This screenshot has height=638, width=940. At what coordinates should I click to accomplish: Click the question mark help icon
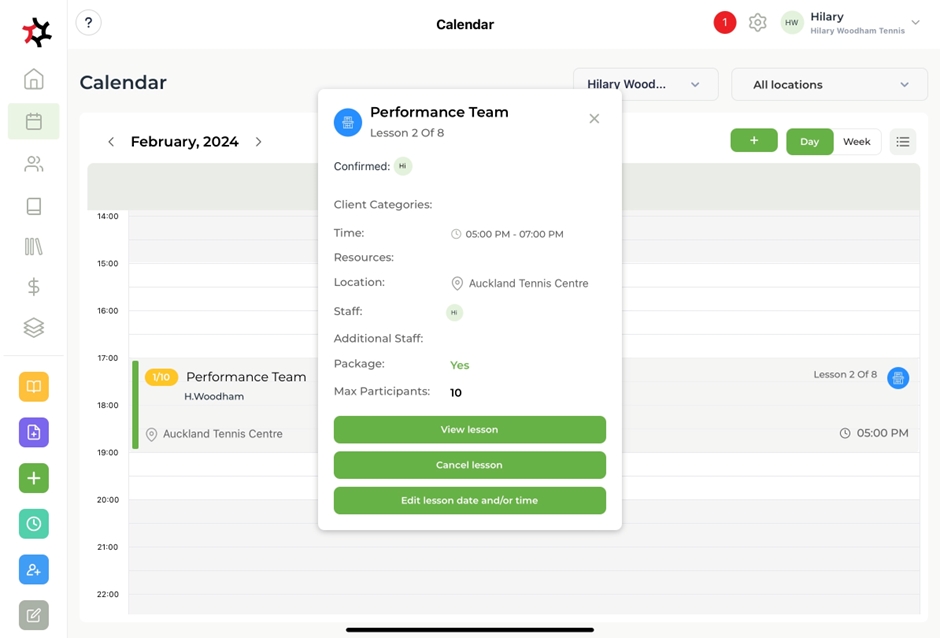(89, 23)
